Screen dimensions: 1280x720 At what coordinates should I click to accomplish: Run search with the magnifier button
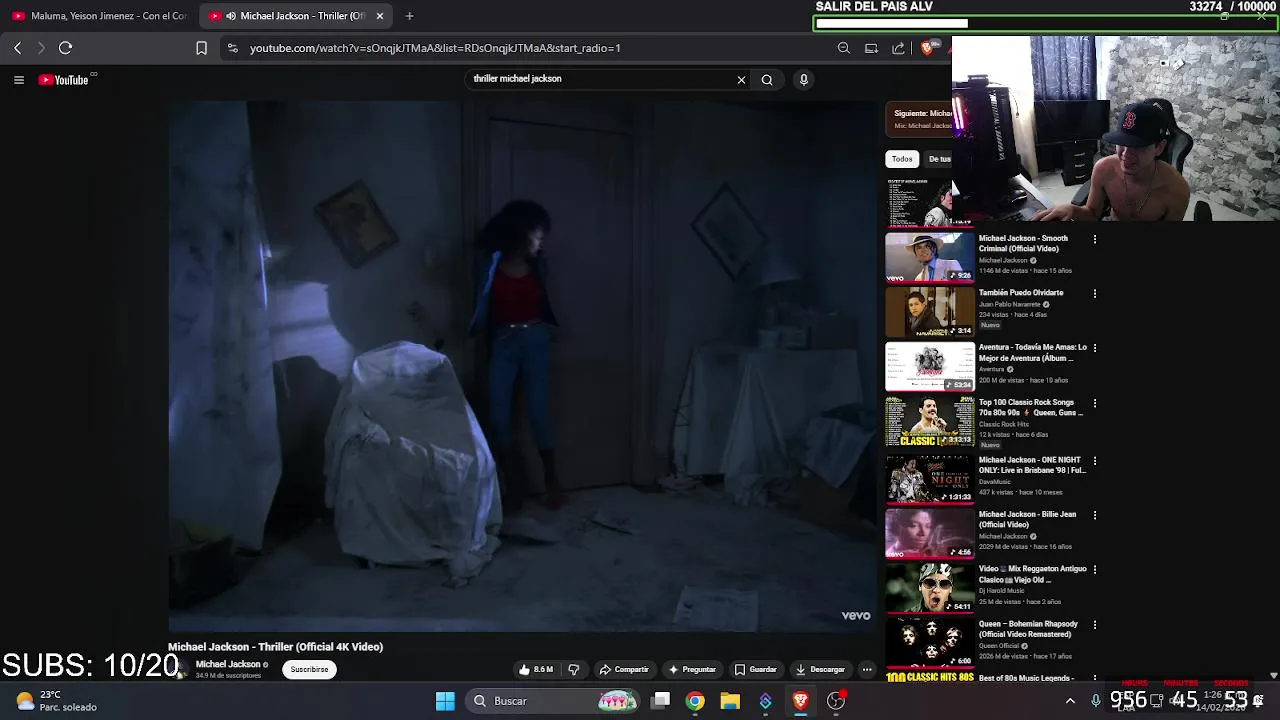point(767,80)
